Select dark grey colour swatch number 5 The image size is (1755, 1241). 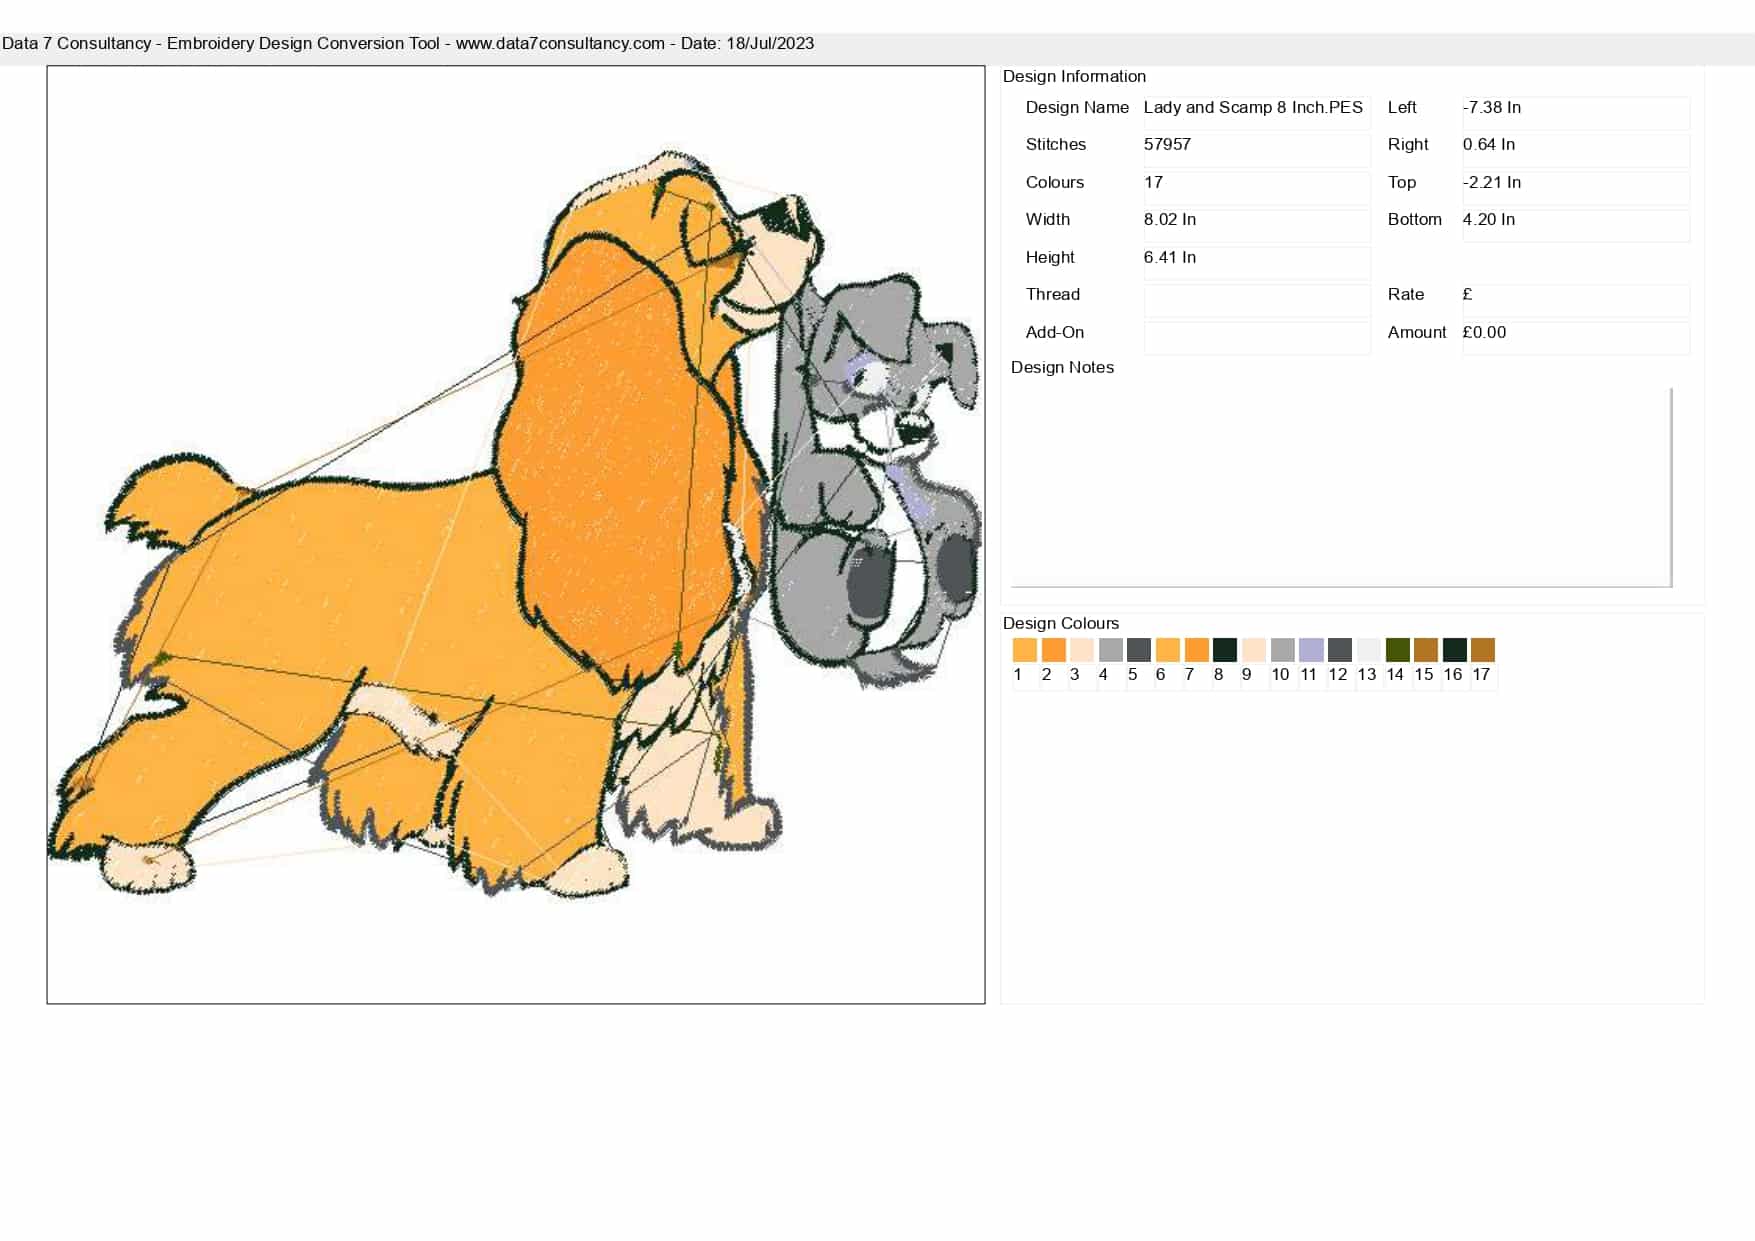1138,650
